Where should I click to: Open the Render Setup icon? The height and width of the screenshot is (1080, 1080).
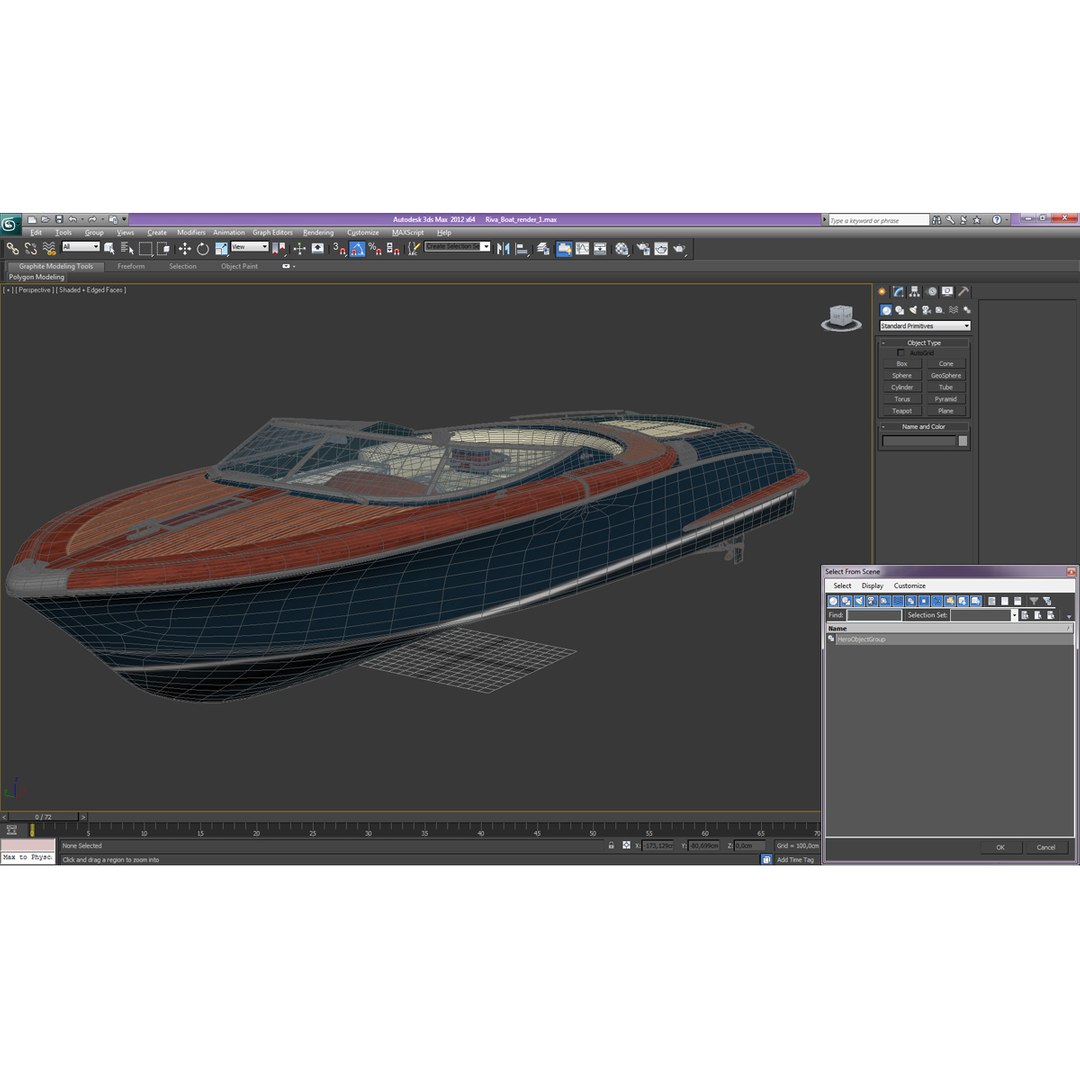tap(643, 249)
